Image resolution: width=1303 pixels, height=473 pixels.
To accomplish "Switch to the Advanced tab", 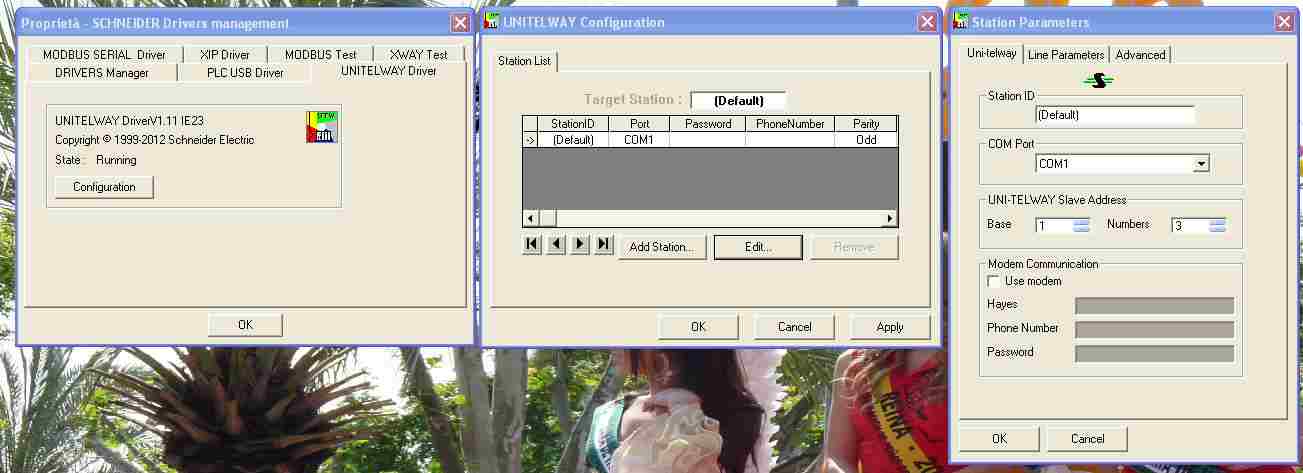I will point(1140,55).
